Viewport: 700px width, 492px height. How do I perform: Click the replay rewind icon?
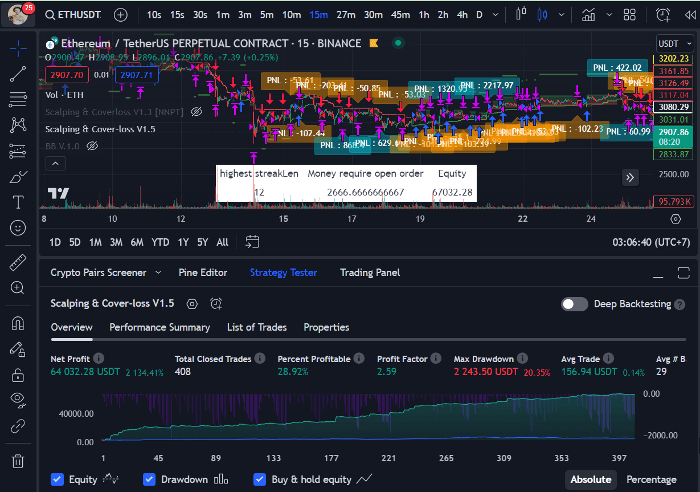(690, 15)
